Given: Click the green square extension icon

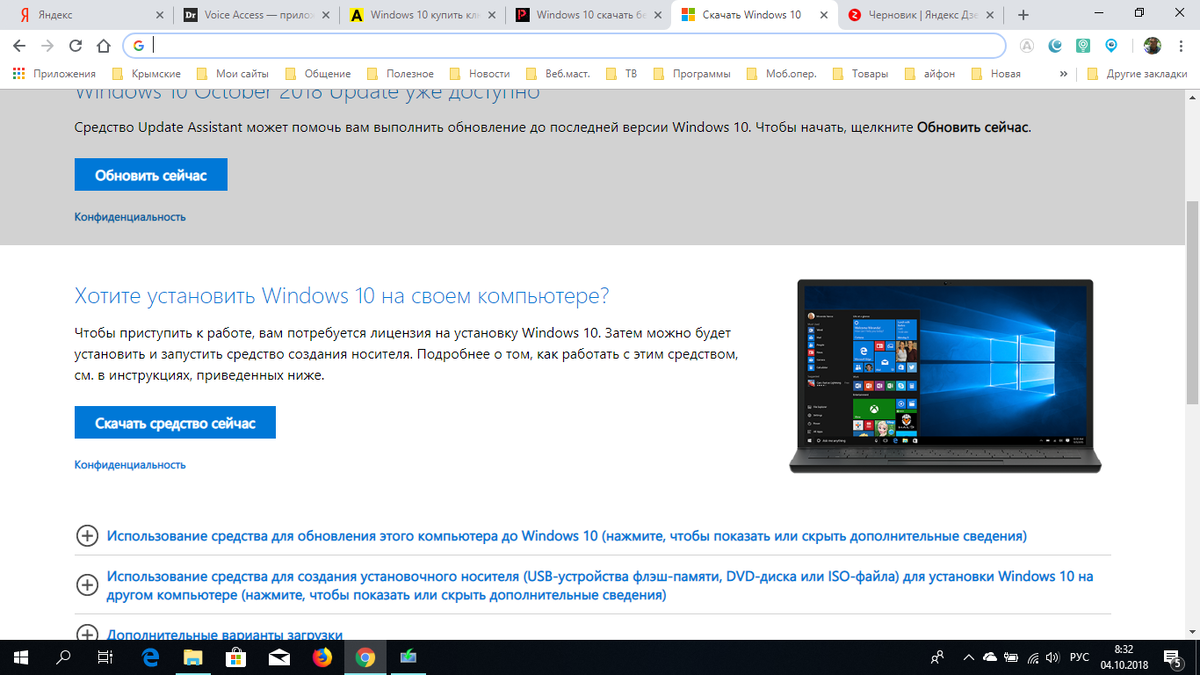Looking at the screenshot, I should pyautogui.click(x=1083, y=46).
